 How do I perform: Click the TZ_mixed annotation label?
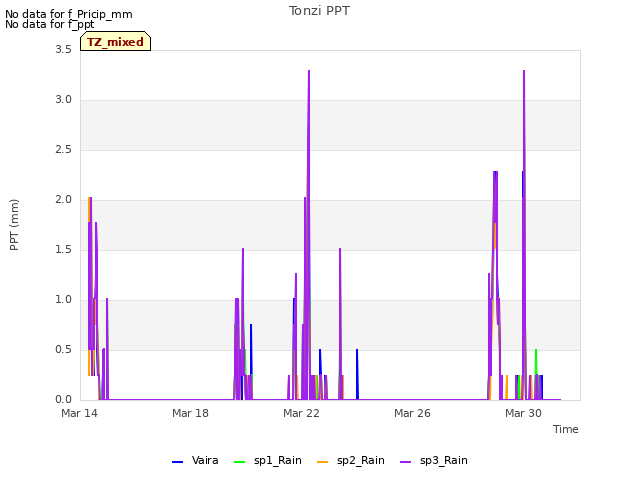pos(116,42)
